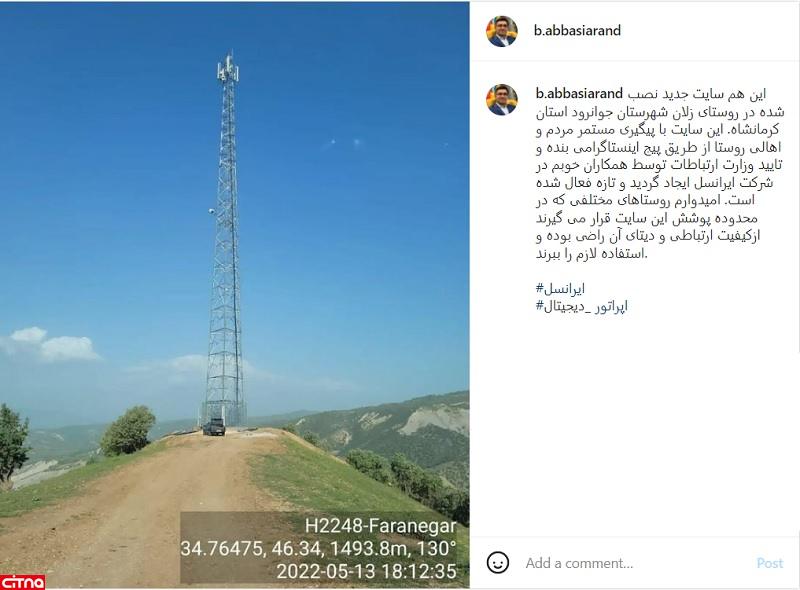Click the 2022-05-13 18:12:35 timestamp overlay
Viewport: 800px width, 590px height.
click(366, 571)
